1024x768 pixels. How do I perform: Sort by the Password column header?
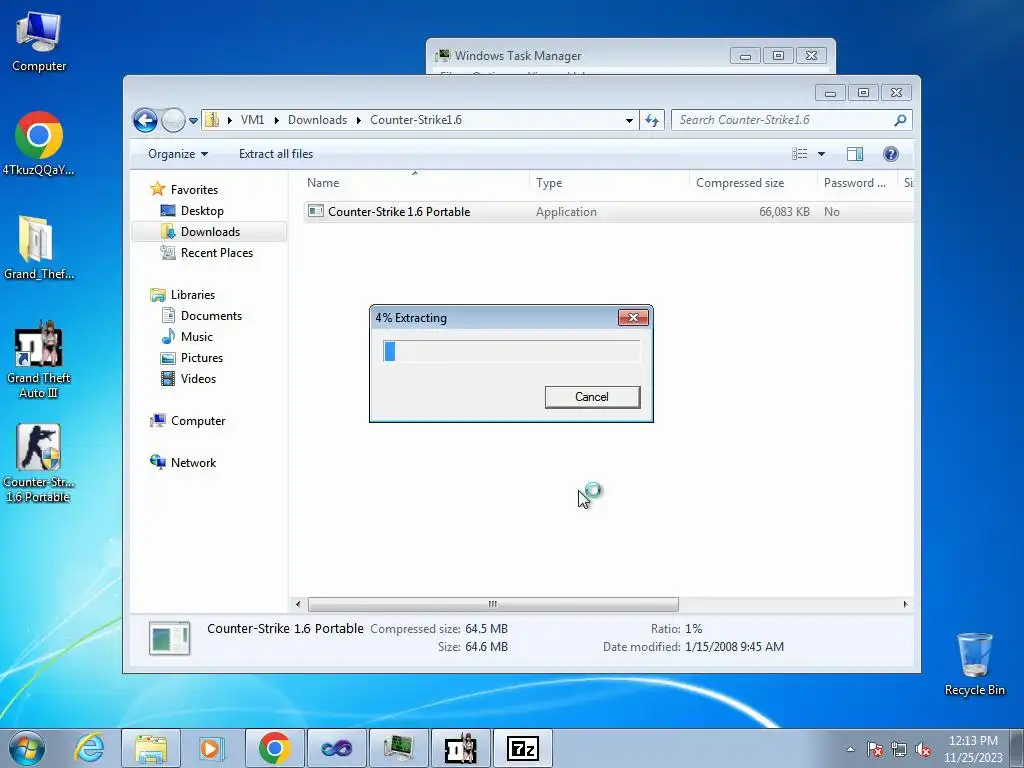coord(857,184)
